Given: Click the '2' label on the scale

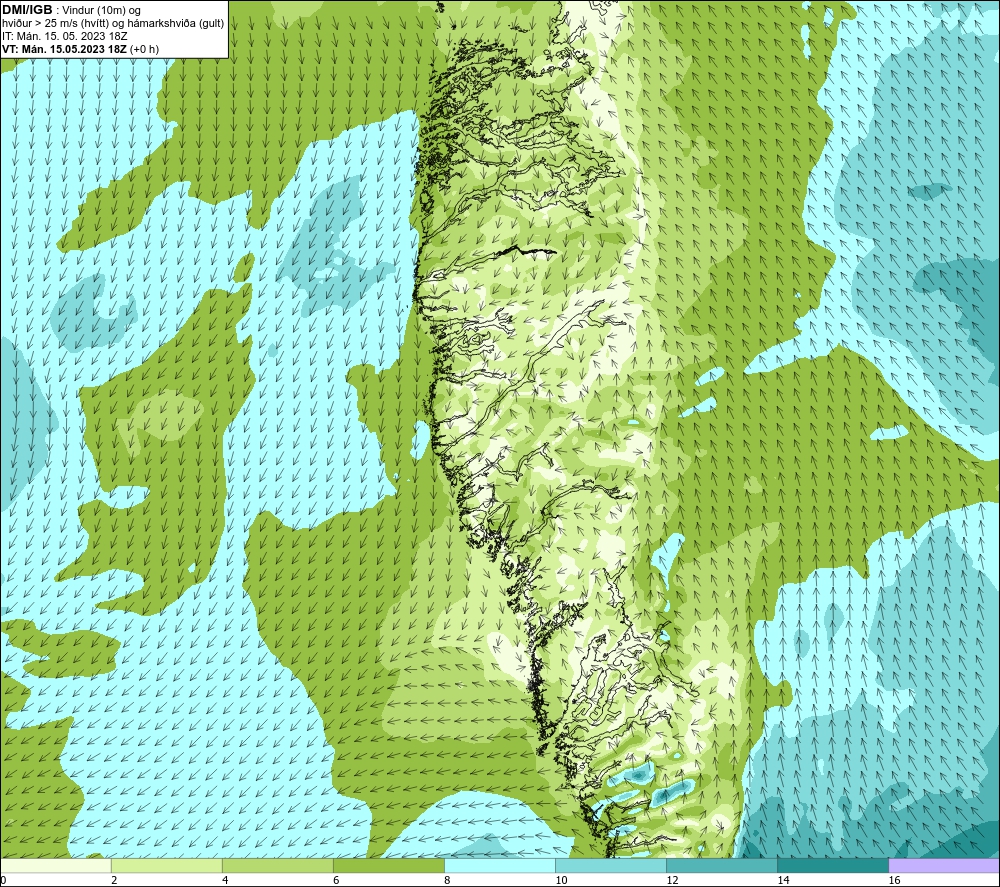Looking at the screenshot, I should point(114,880).
